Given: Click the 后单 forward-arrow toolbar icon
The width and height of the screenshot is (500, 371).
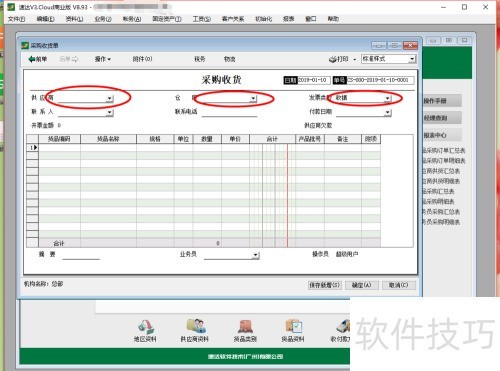Looking at the screenshot, I should click(75, 59).
